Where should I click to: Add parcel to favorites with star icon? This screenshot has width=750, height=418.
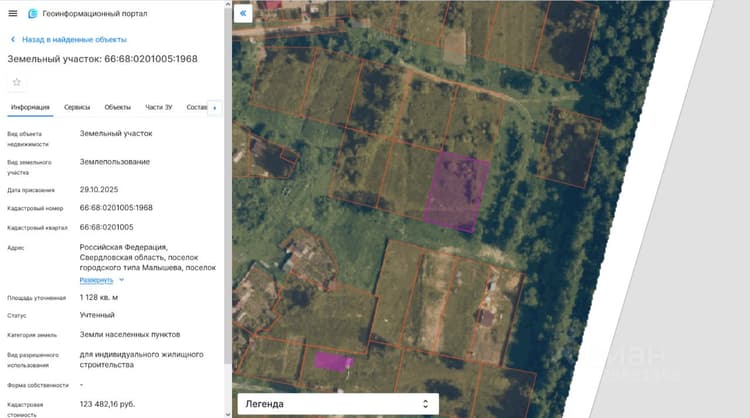[x=17, y=82]
